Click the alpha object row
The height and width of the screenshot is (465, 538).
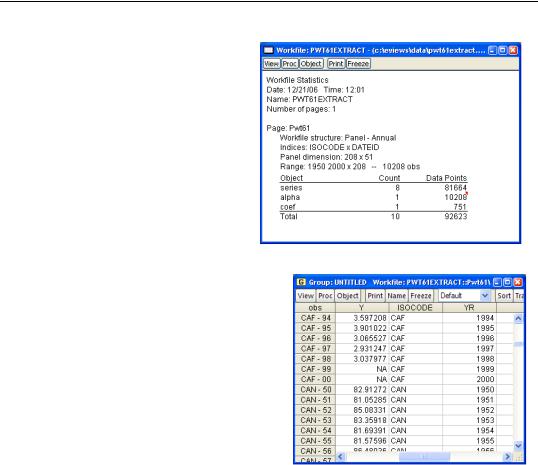[373, 197]
